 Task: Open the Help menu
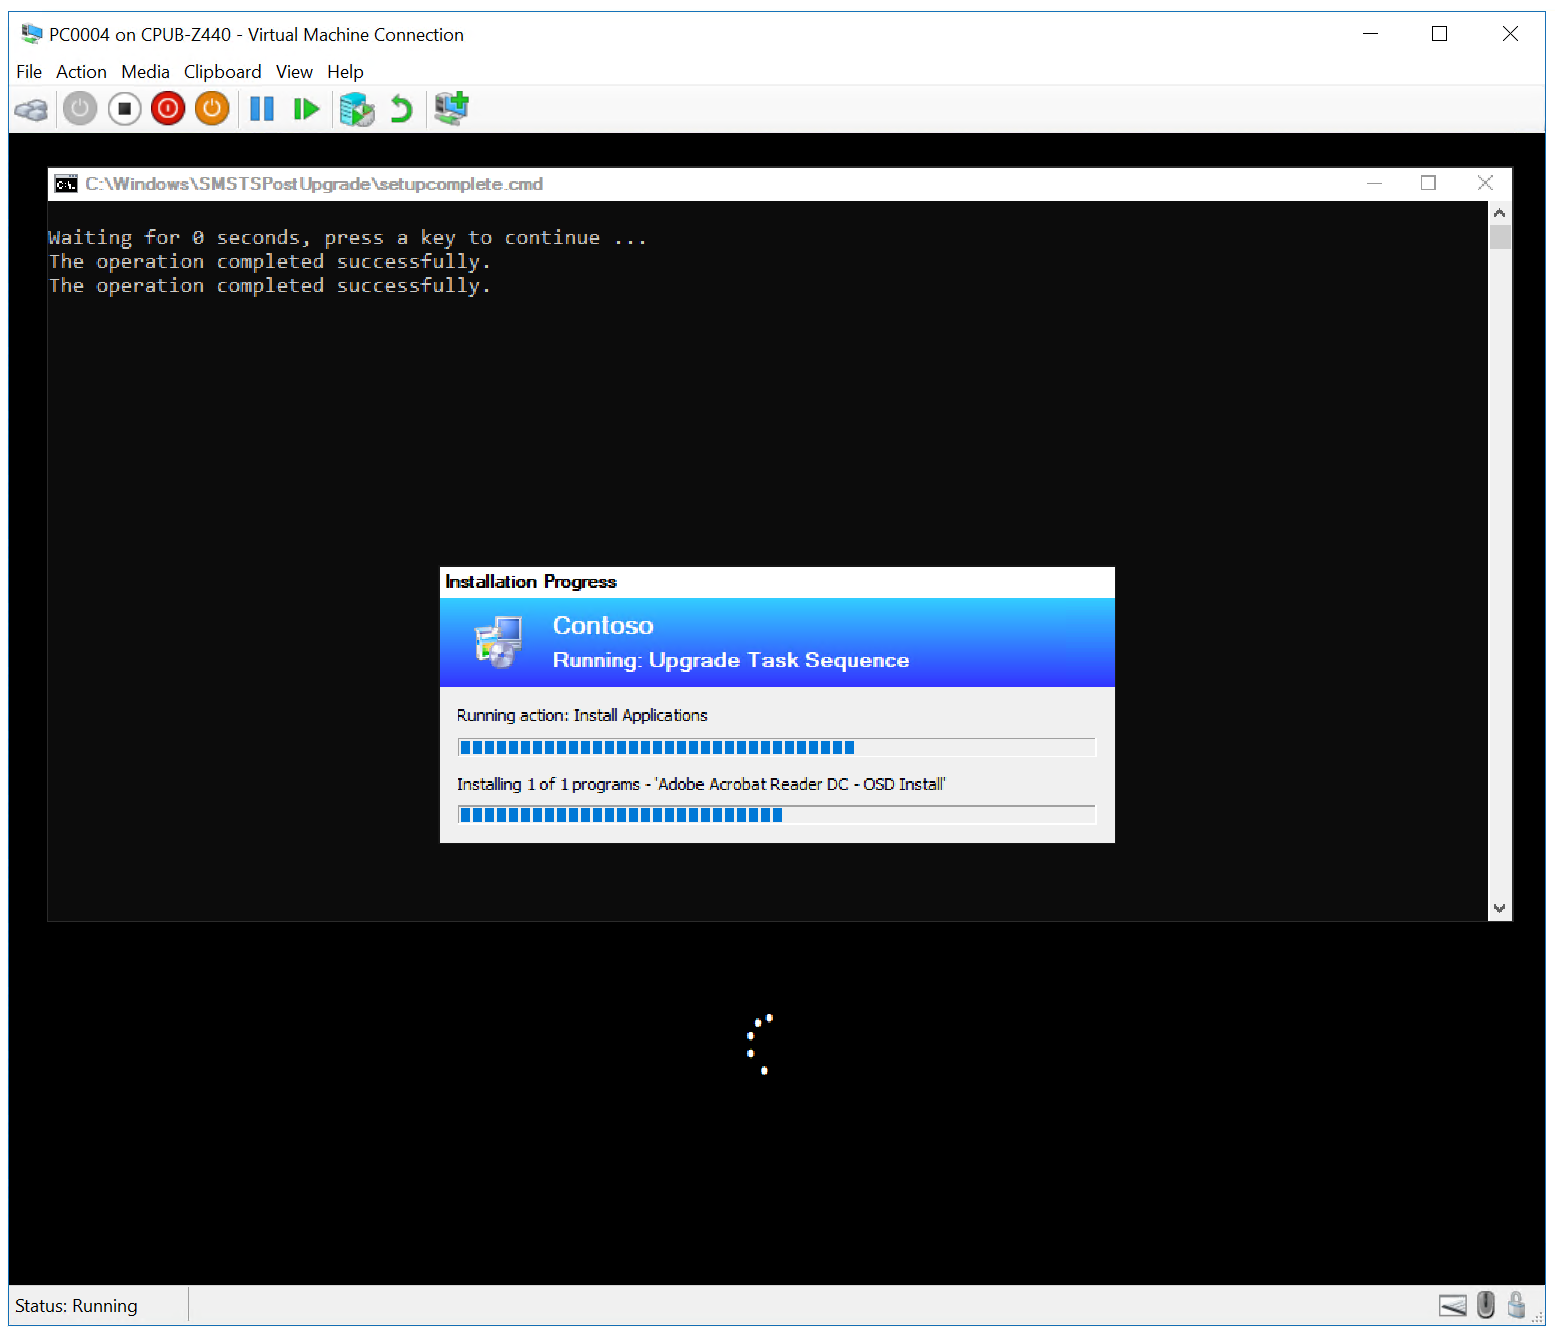345,71
